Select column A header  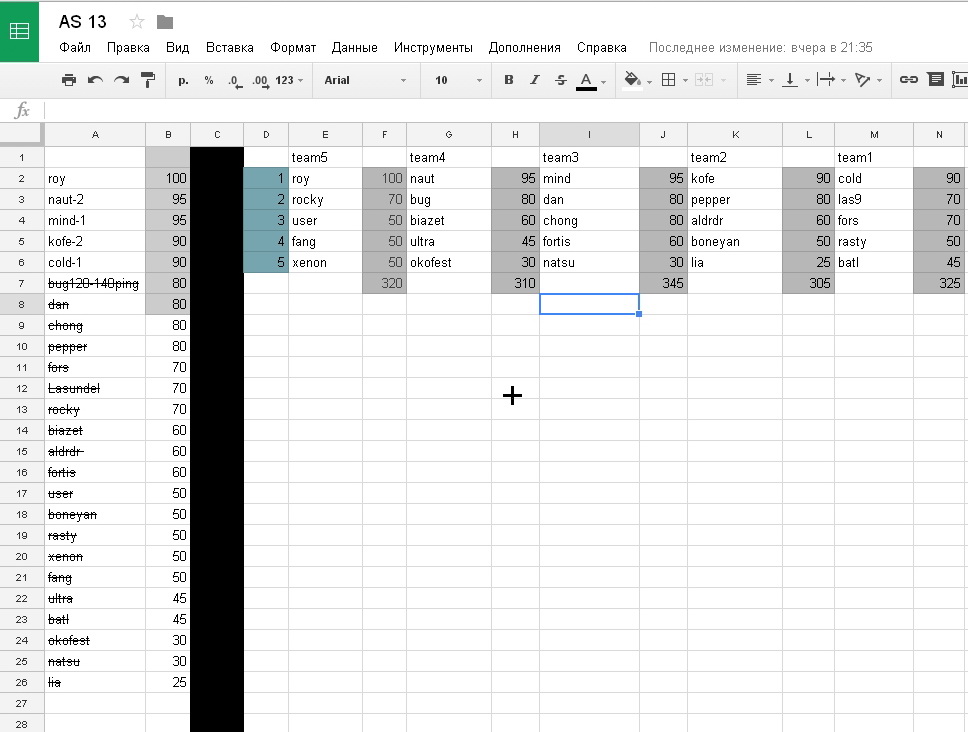pyautogui.click(x=95, y=135)
